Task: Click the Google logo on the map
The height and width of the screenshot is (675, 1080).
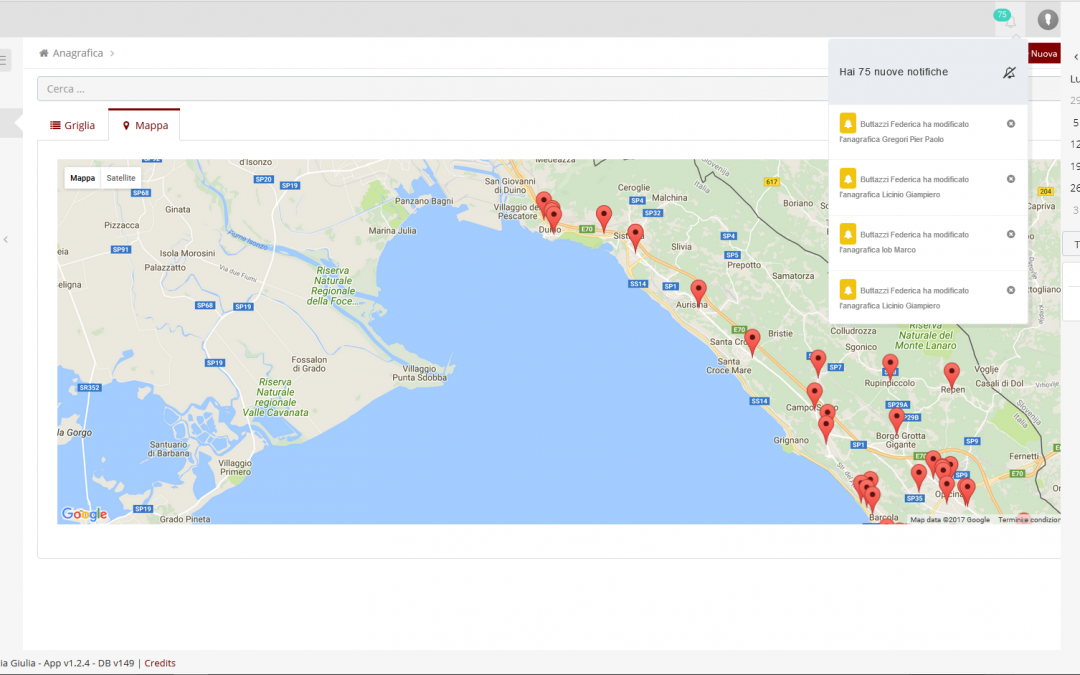Action: [x=84, y=514]
